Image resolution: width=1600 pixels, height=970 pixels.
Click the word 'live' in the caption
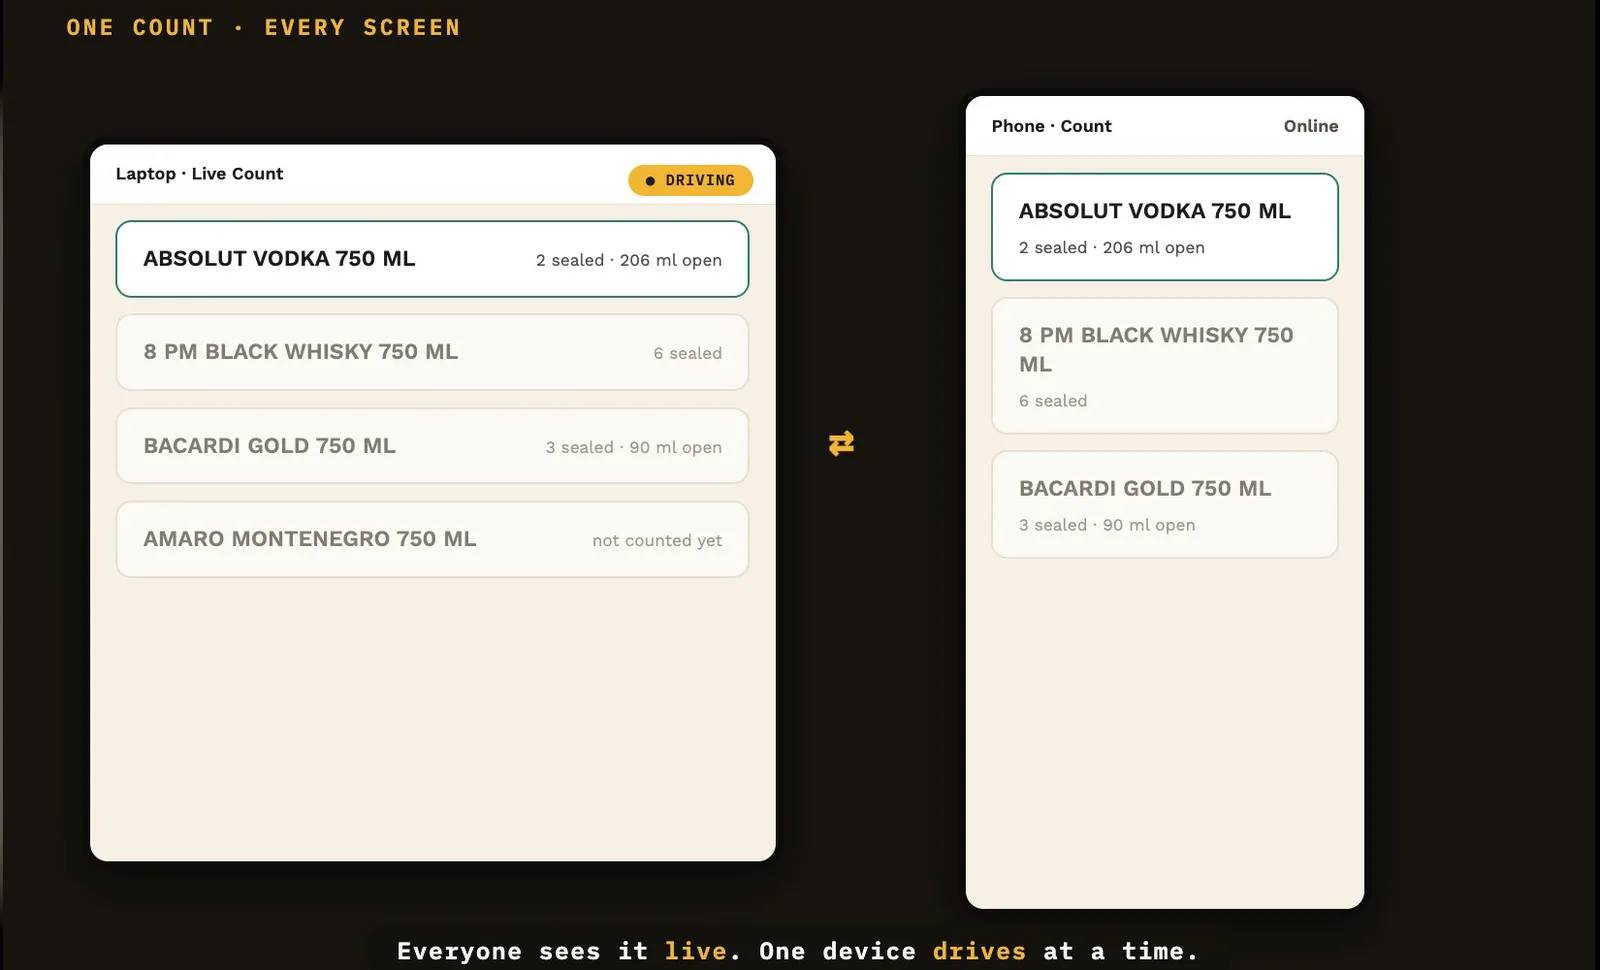695,951
